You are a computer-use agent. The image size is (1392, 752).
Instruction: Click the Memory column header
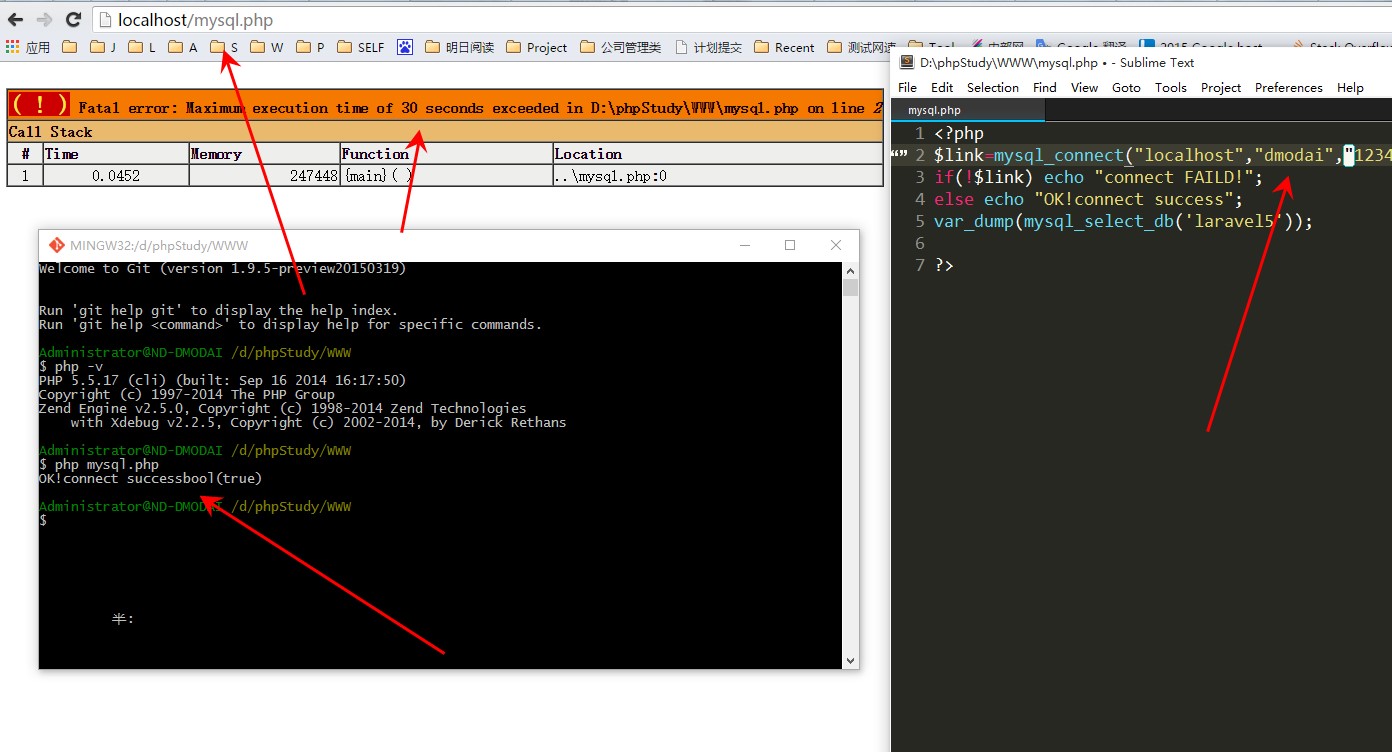[x=264, y=154]
